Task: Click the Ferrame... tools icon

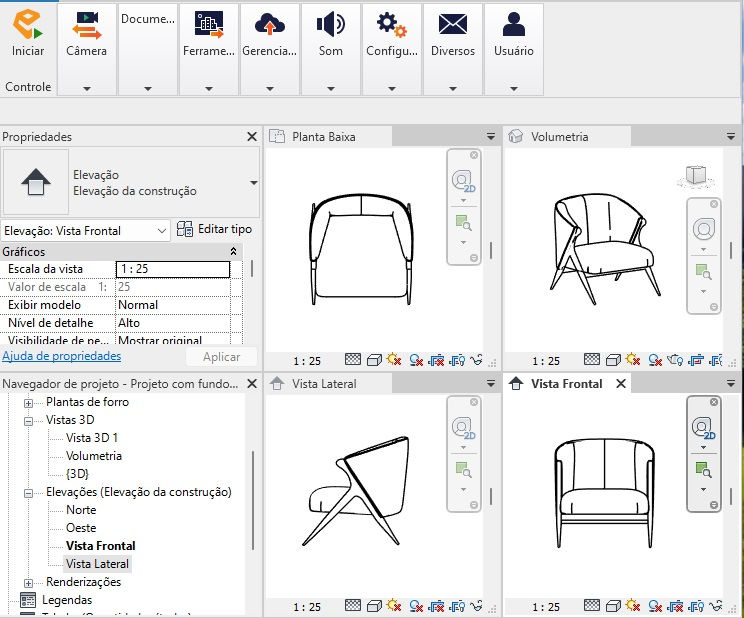Action: pyautogui.click(x=209, y=25)
